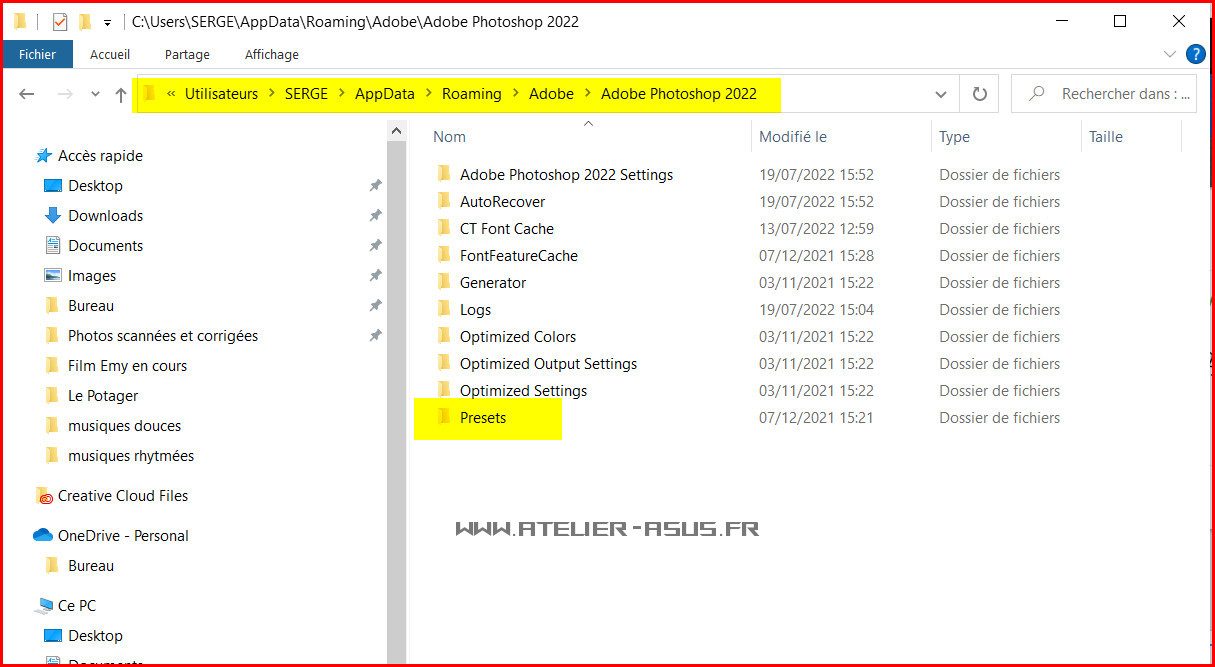Click the Refresh button beside address bar
1215x667 pixels.
[979, 94]
